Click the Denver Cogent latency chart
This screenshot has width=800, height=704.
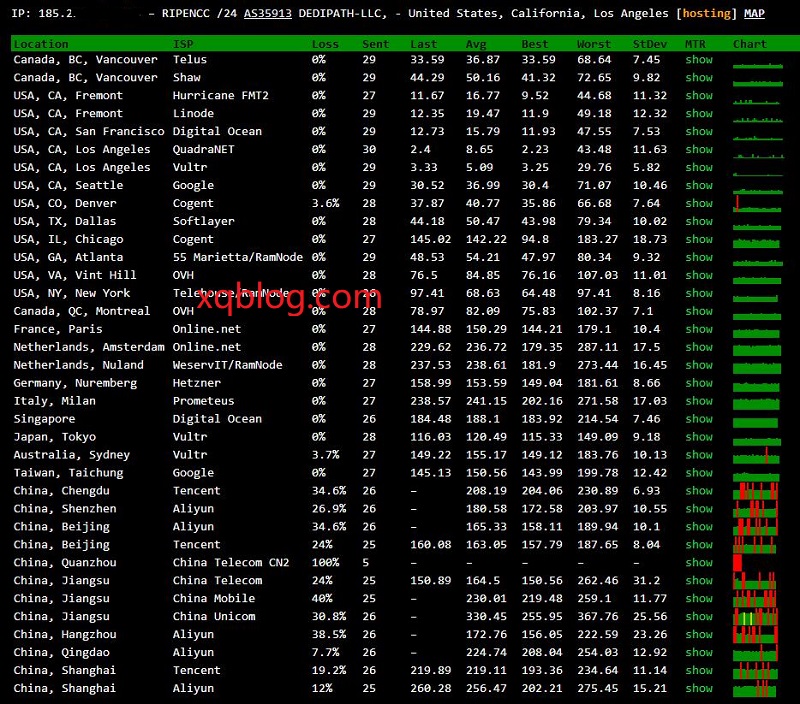(x=757, y=204)
